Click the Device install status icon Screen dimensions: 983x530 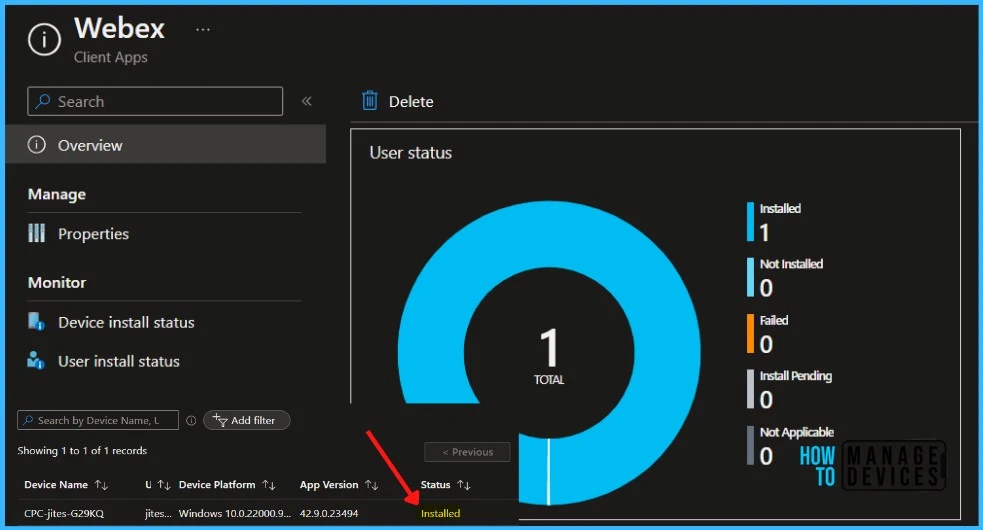pyautogui.click(x=36, y=322)
